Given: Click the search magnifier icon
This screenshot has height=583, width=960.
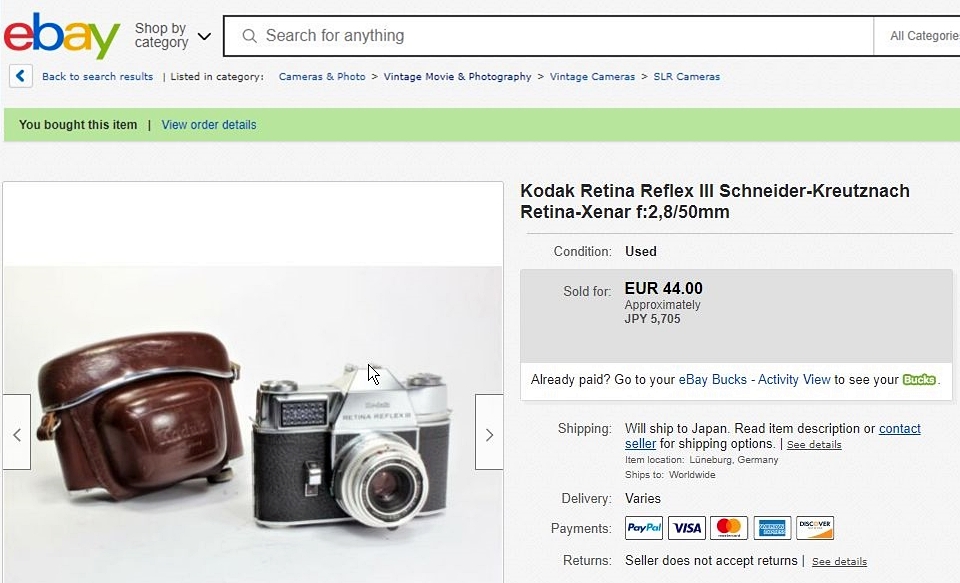Looking at the screenshot, I should tap(250, 36).
